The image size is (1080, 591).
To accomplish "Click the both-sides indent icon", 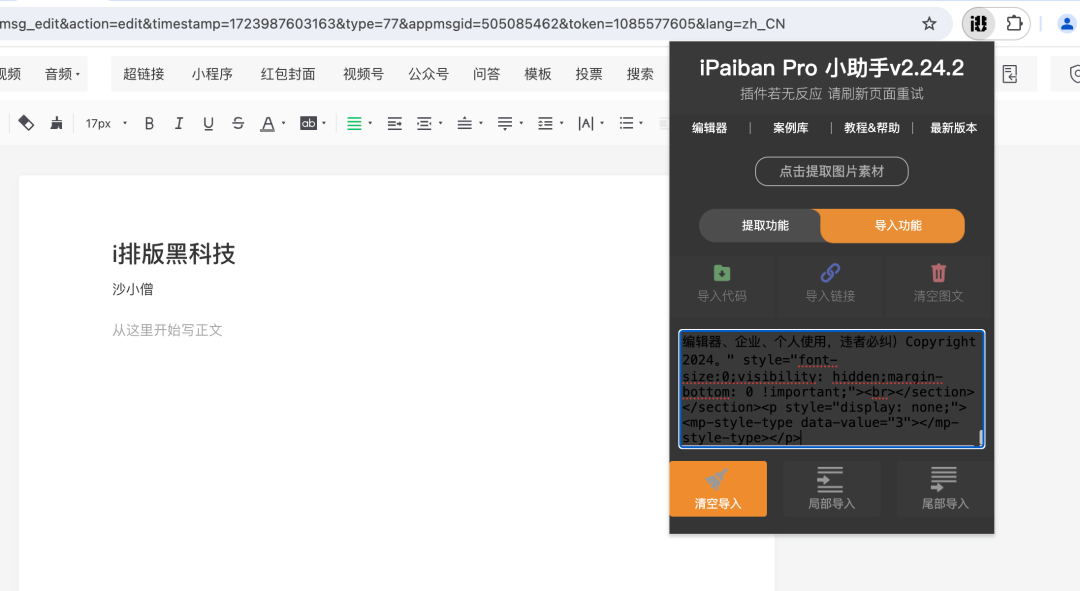I will point(424,123).
